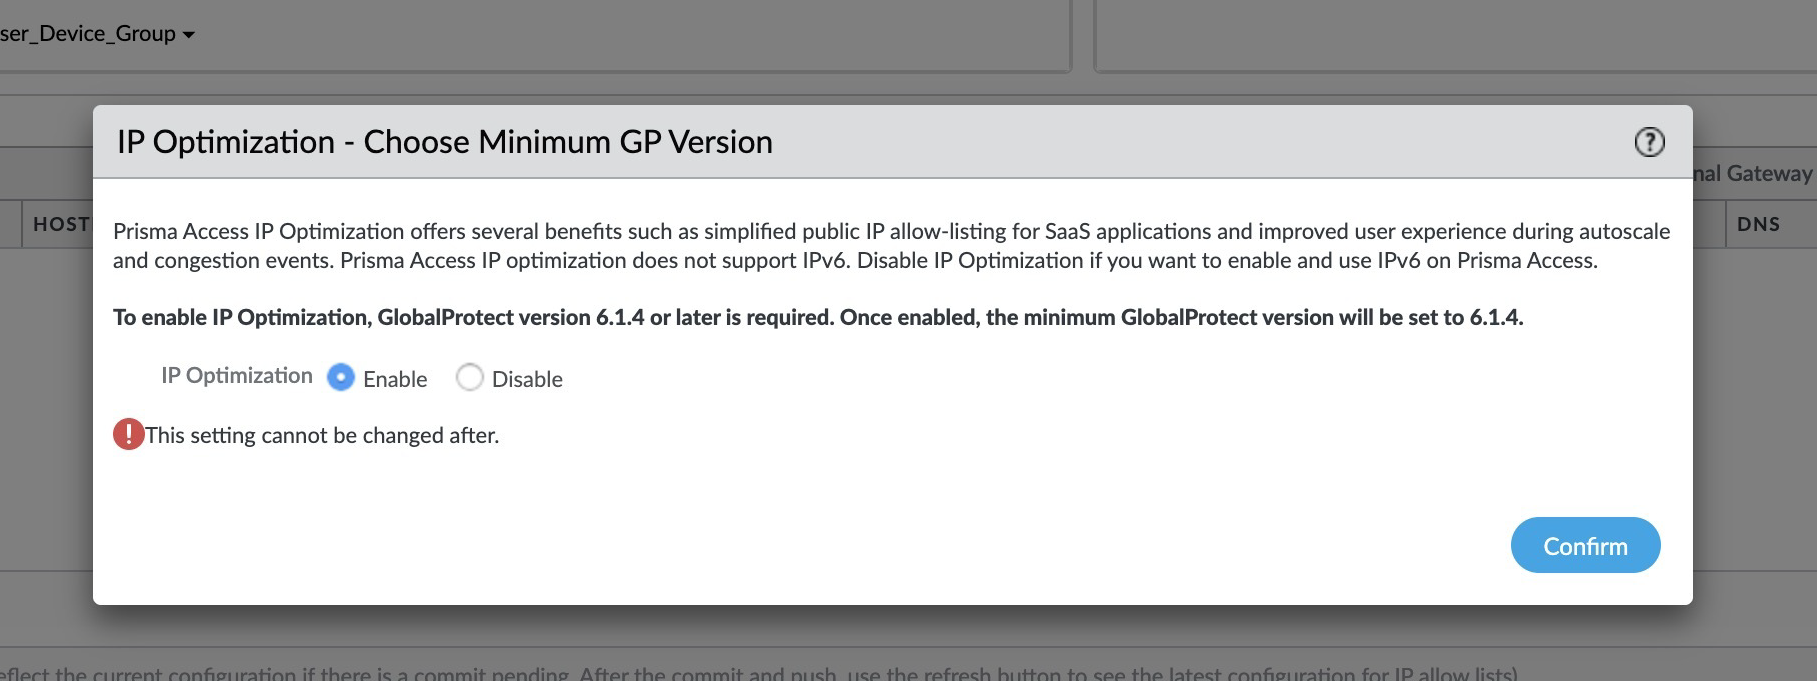Click the HOST column header
Screen dimensions: 1817x681
click(x=61, y=224)
